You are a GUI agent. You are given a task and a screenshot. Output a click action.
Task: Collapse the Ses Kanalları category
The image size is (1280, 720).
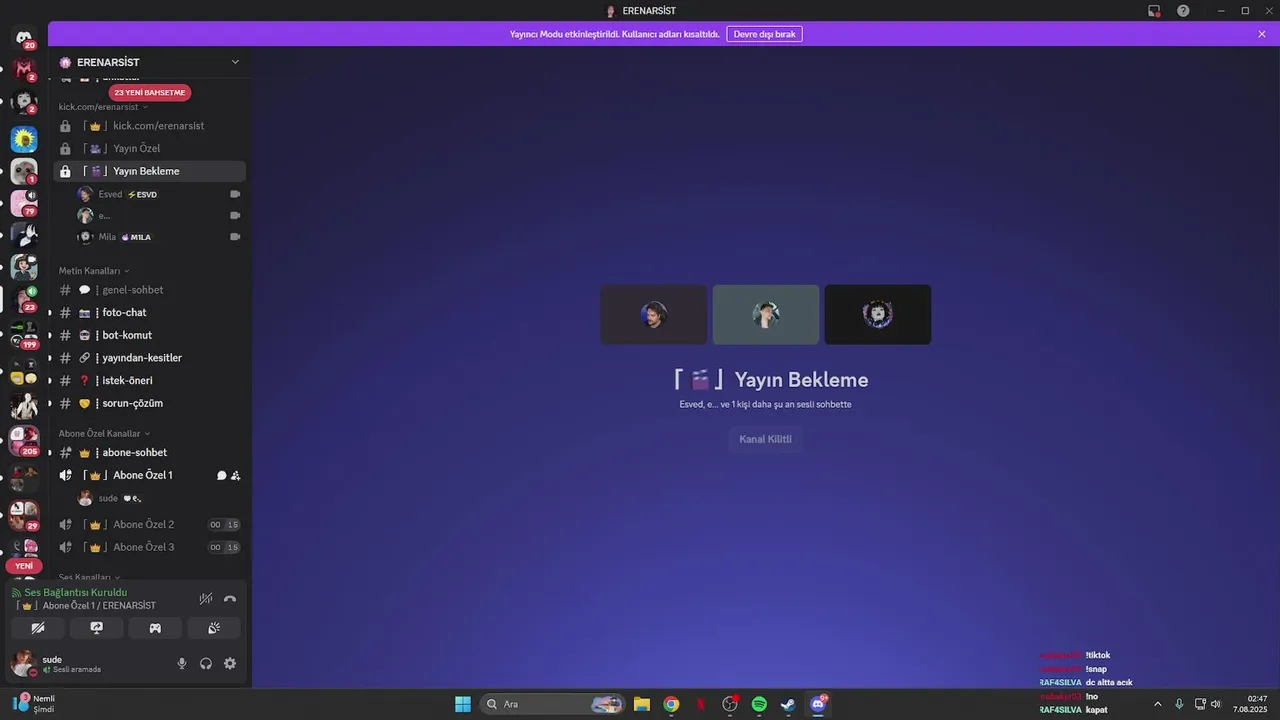89,577
